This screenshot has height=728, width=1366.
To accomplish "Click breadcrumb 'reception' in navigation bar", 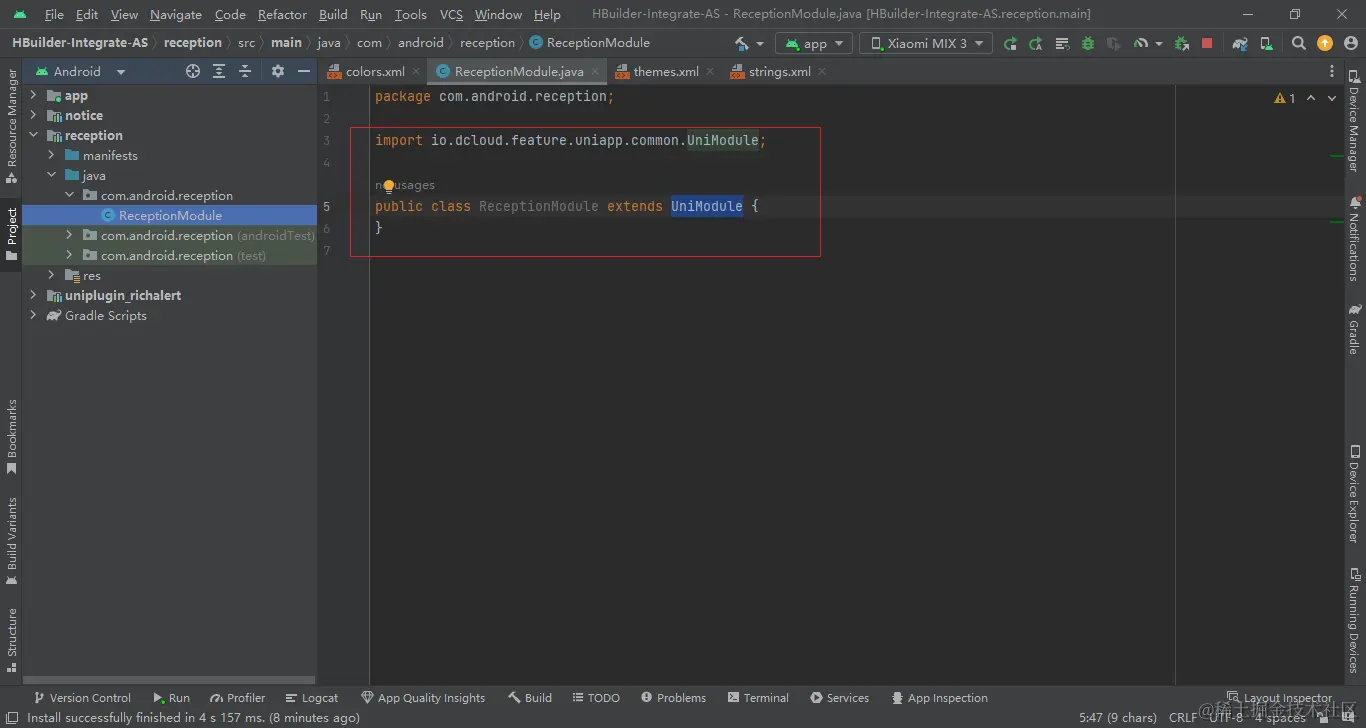I will 193,43.
